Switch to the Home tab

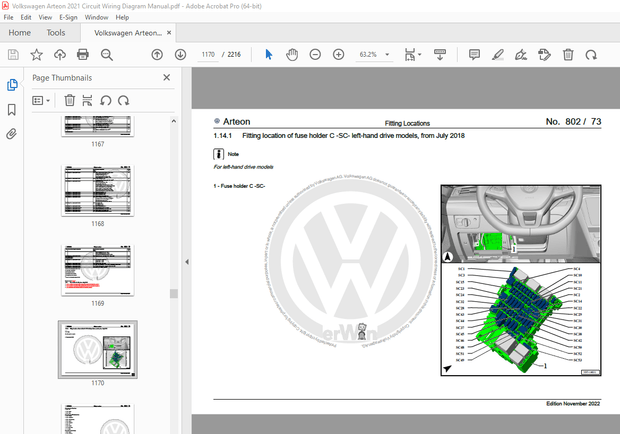click(19, 33)
